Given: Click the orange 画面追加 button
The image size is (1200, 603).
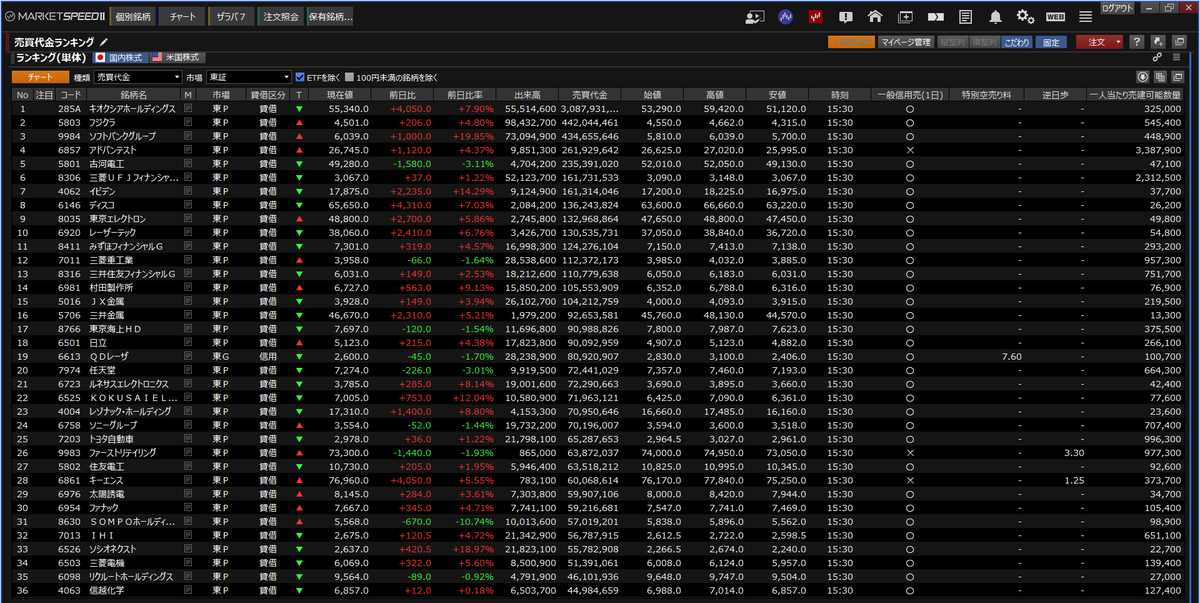Looking at the screenshot, I should pyautogui.click(x=851, y=42).
